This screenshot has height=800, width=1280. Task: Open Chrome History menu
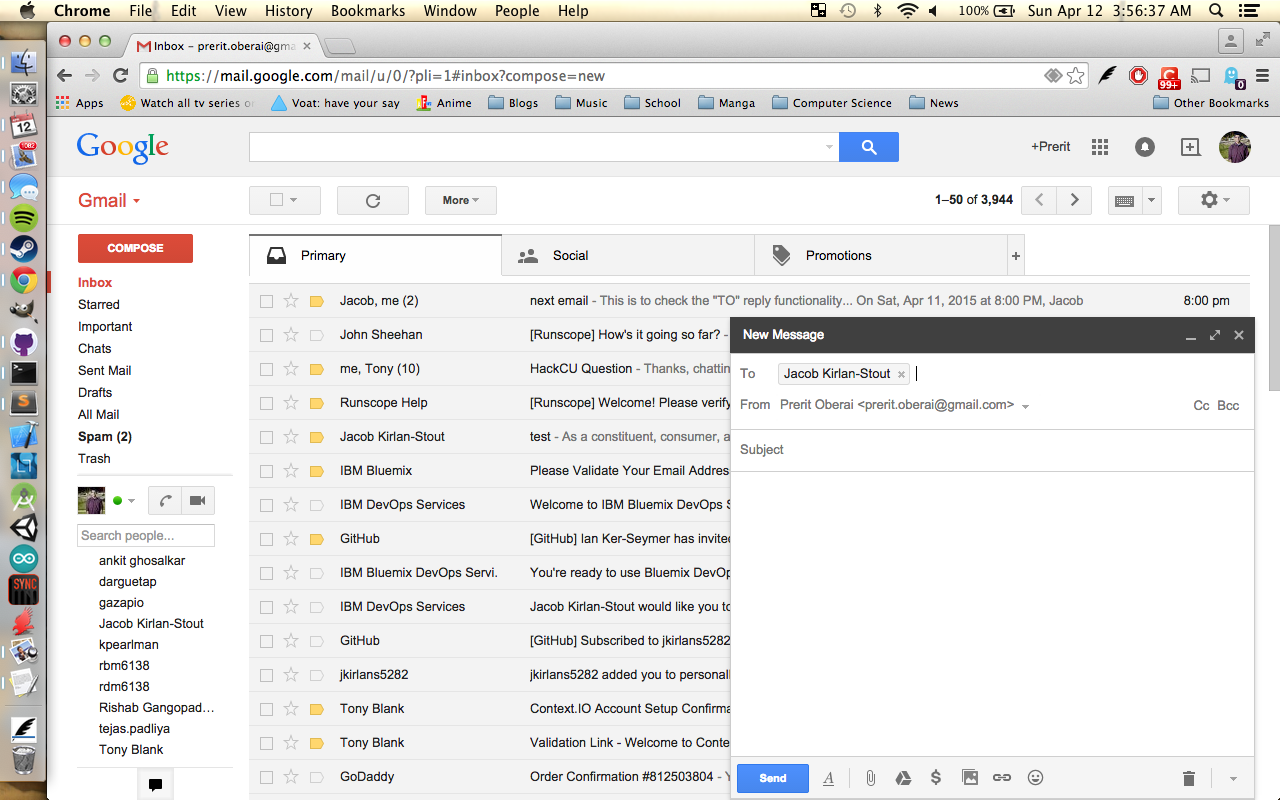coord(289,11)
